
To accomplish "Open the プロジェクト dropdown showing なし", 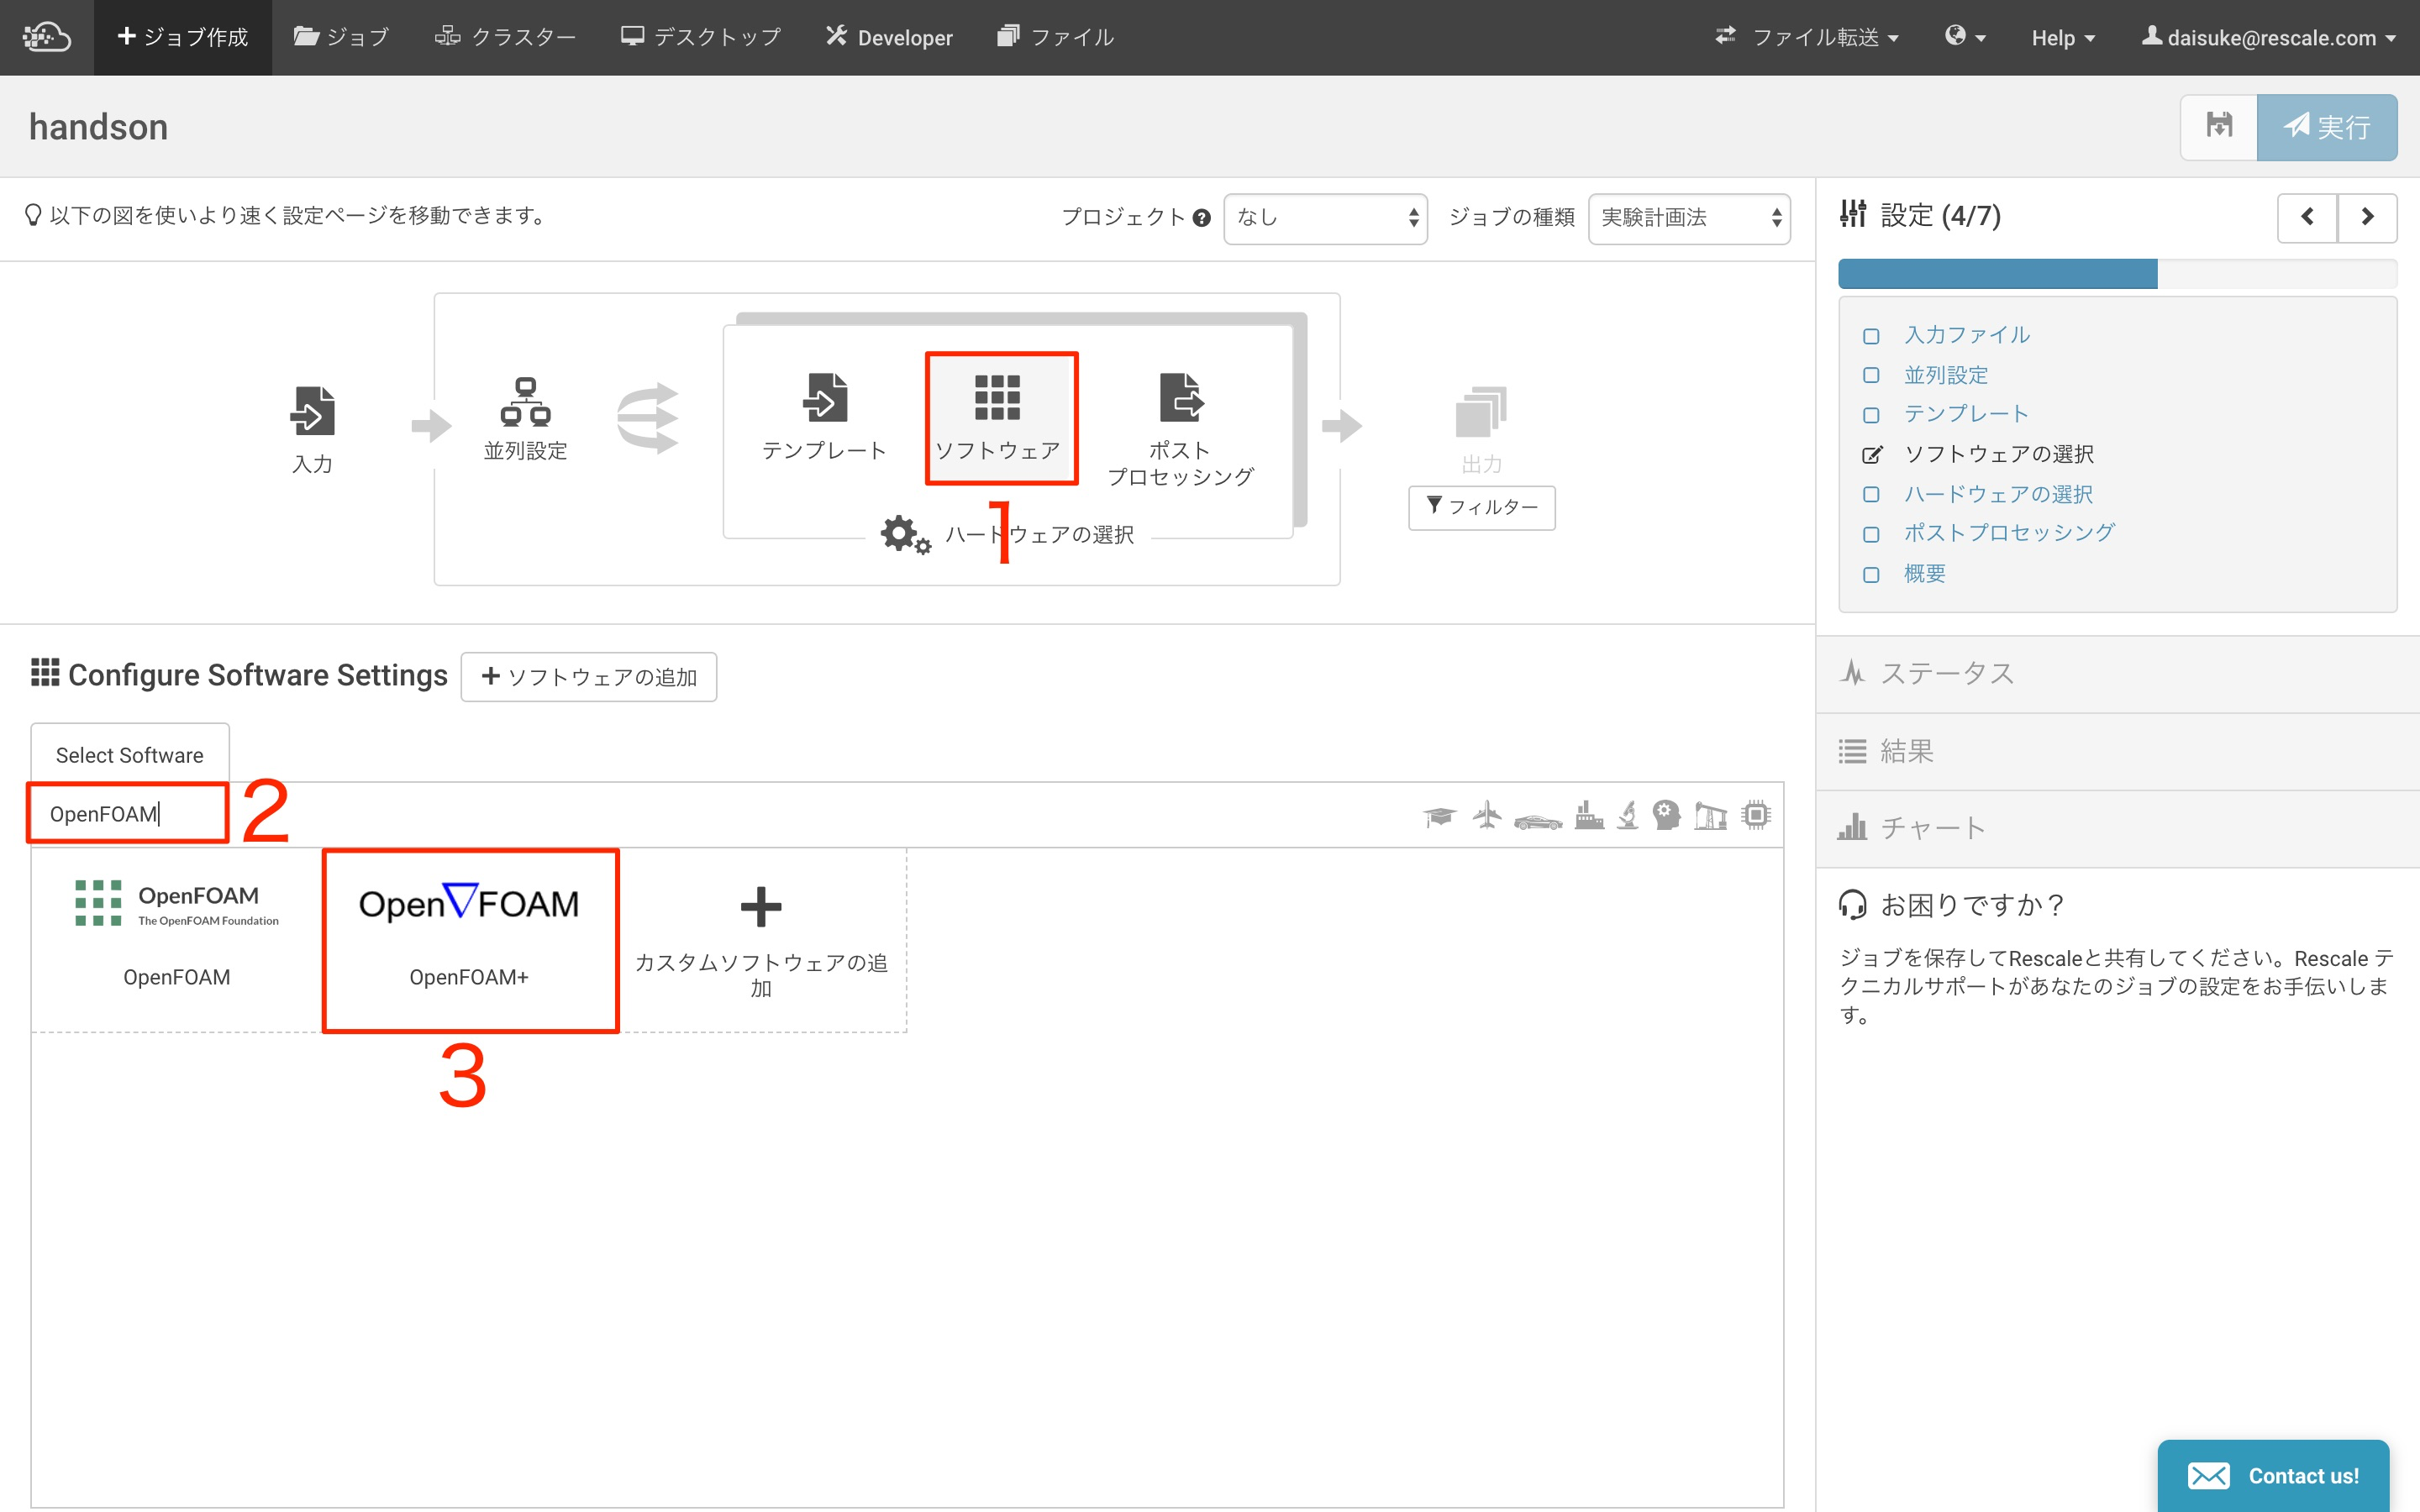I will coord(1325,217).
